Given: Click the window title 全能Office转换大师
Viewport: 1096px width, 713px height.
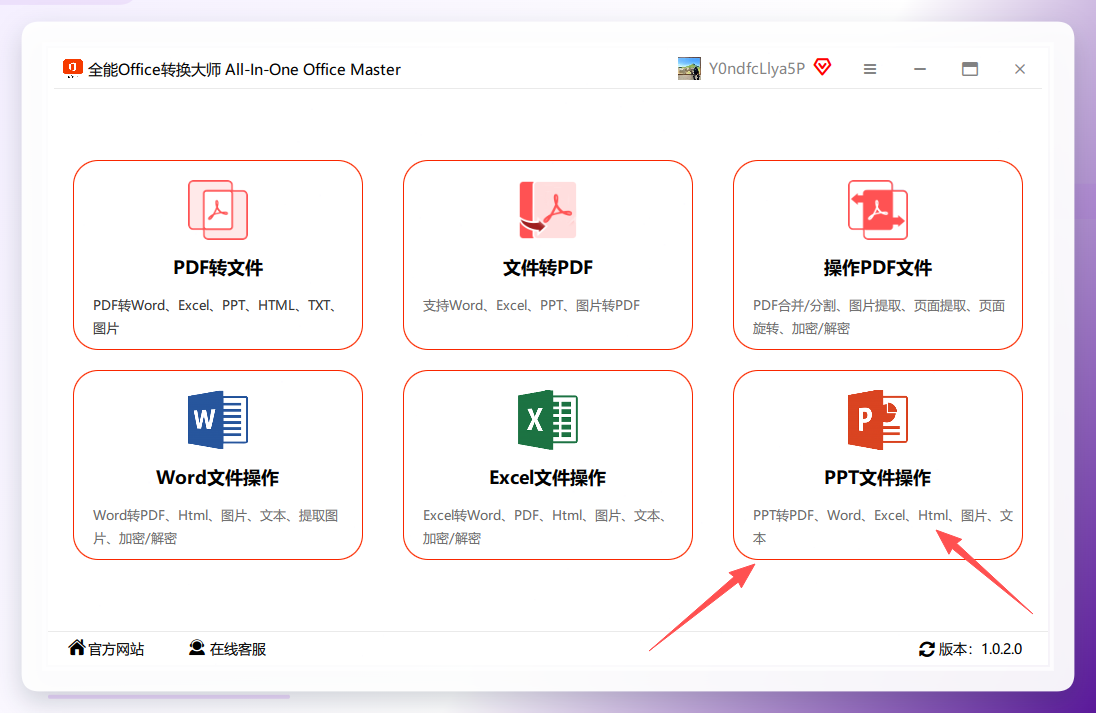Looking at the screenshot, I should [x=244, y=69].
